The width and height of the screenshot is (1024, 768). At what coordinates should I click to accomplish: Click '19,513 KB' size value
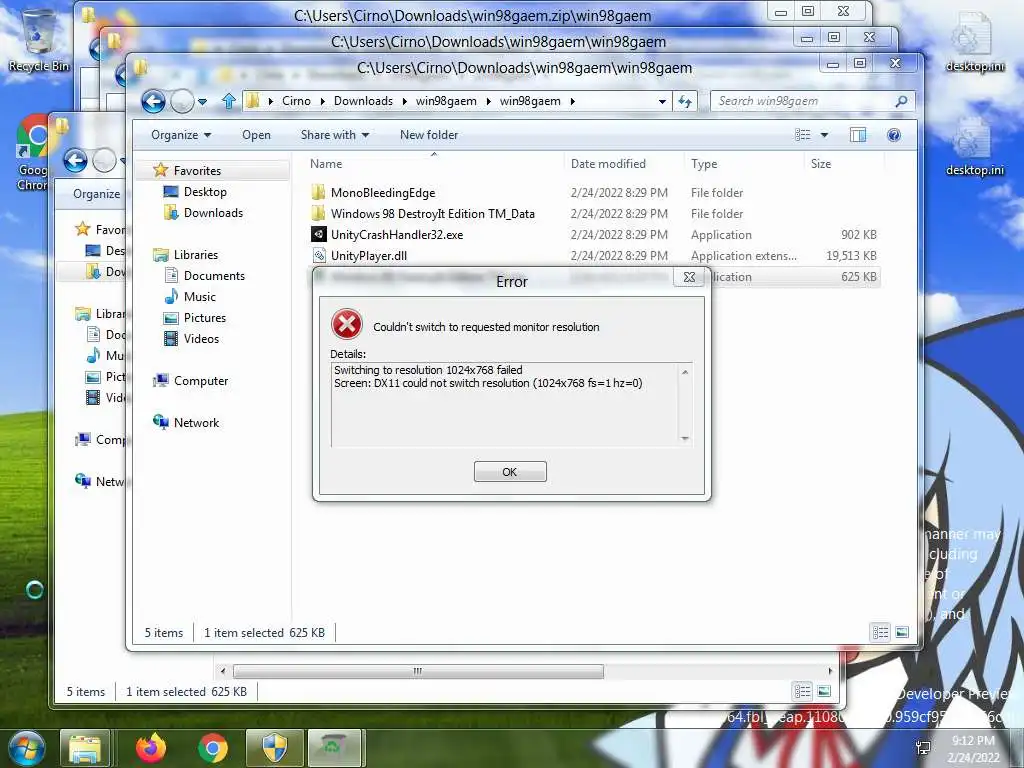point(851,255)
